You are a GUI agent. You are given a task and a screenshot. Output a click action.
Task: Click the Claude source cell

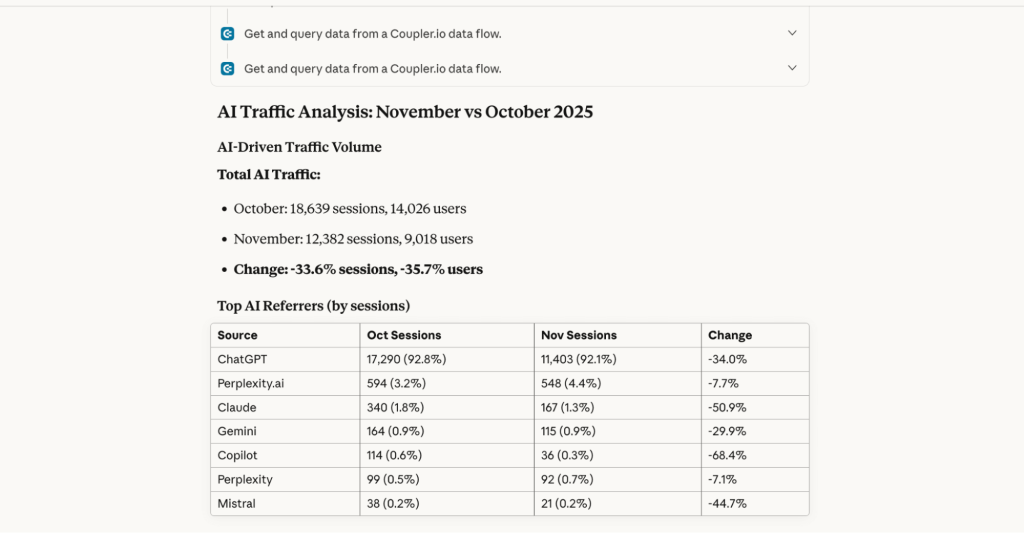pos(237,407)
